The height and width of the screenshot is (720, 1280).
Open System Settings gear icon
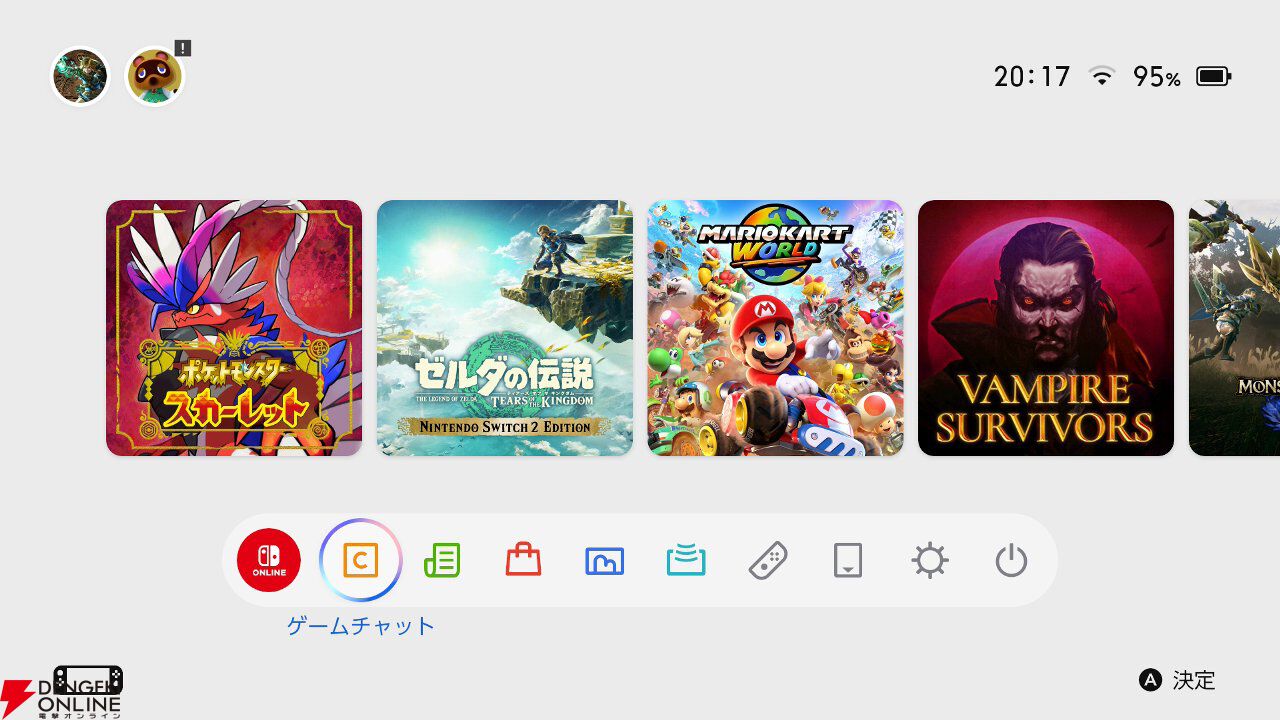click(930, 561)
